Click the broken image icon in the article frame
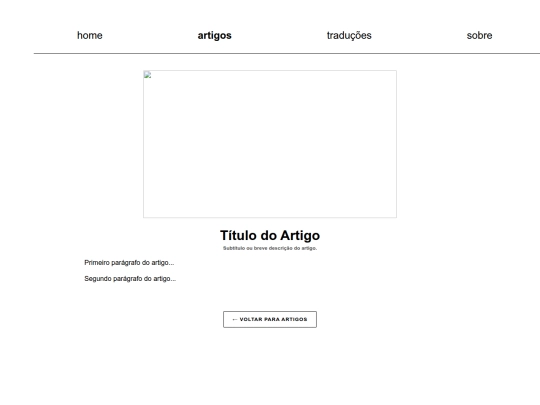The image size is (540, 405). coord(147,75)
